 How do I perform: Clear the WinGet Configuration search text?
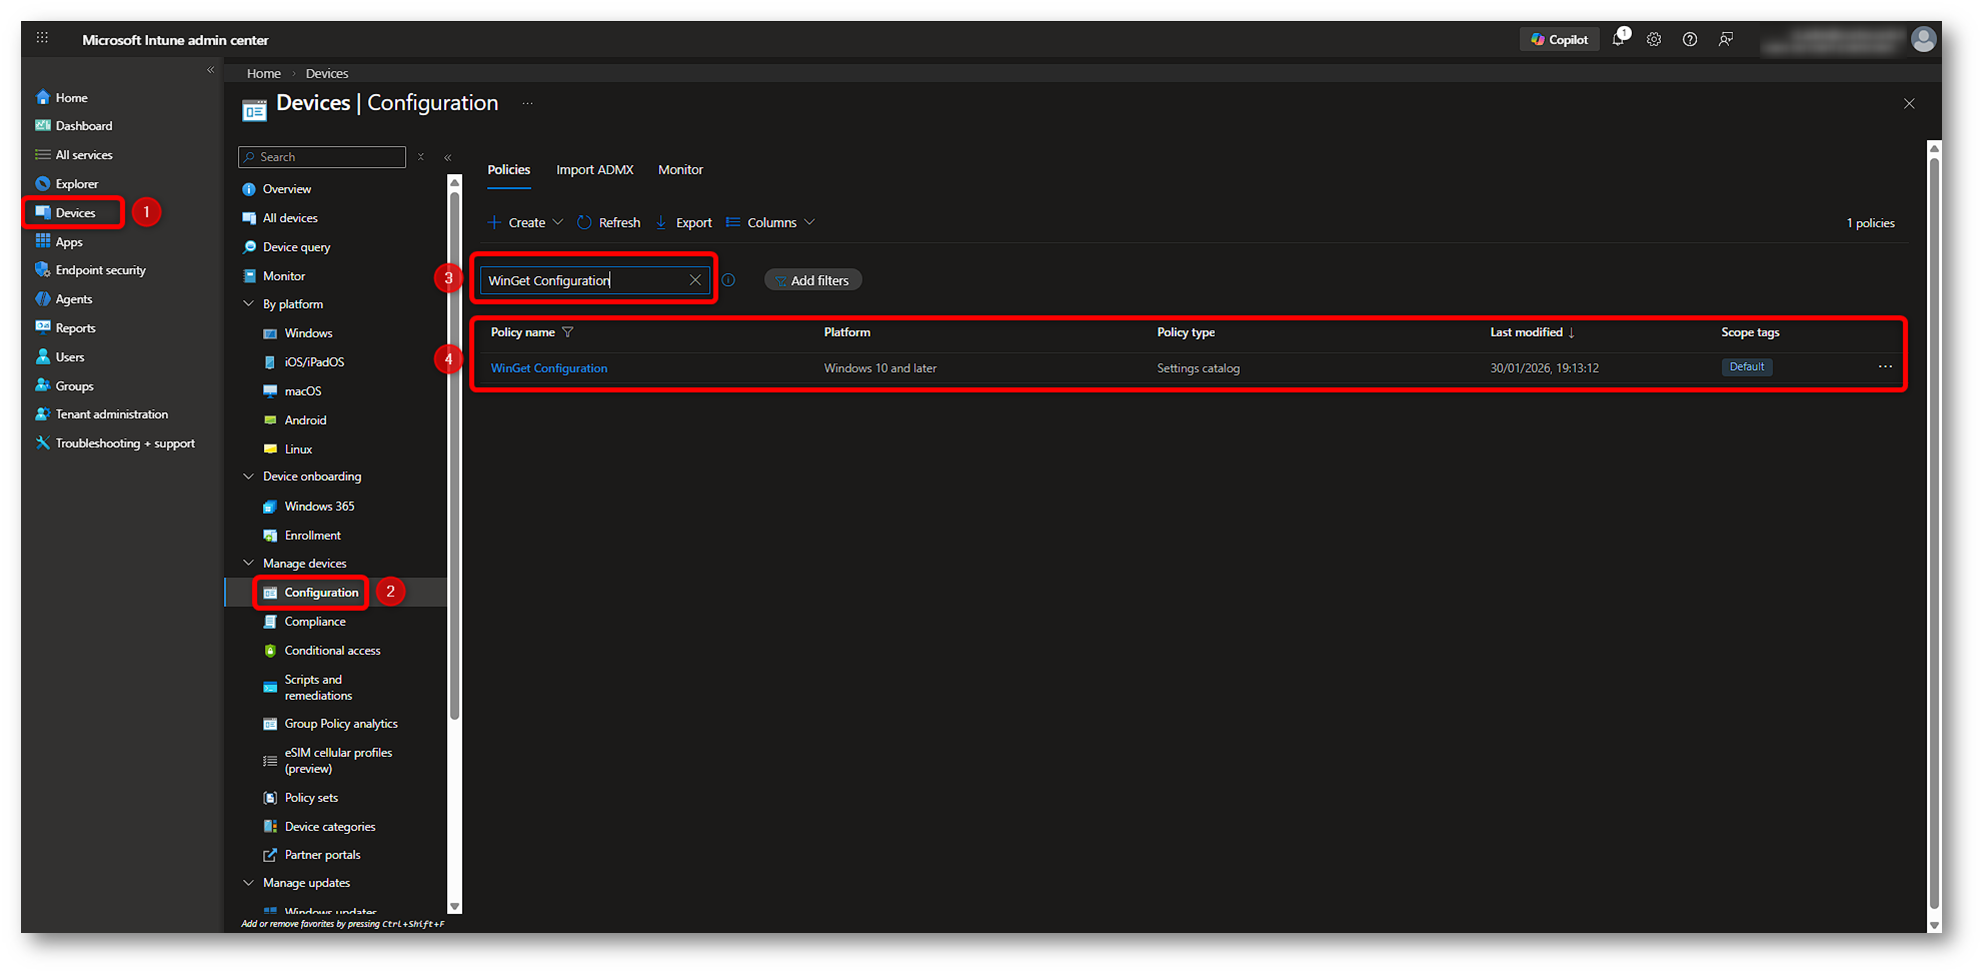tap(695, 280)
